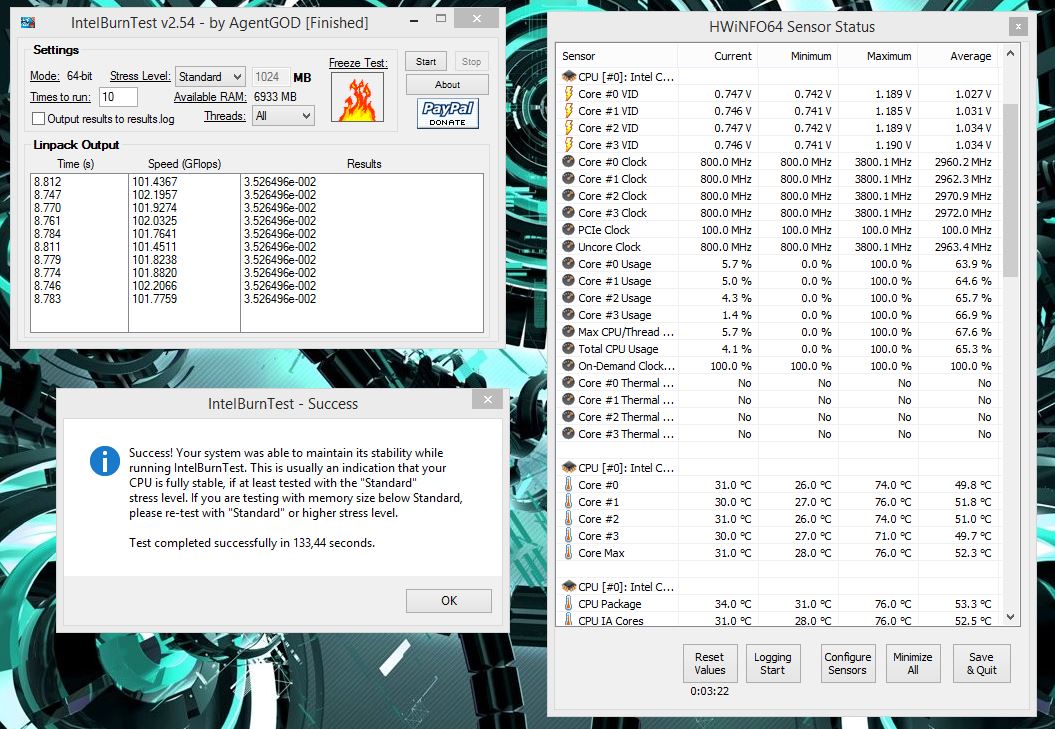Image resolution: width=1055 pixels, height=729 pixels.
Task: Click the Logging Start button
Action: (x=772, y=663)
